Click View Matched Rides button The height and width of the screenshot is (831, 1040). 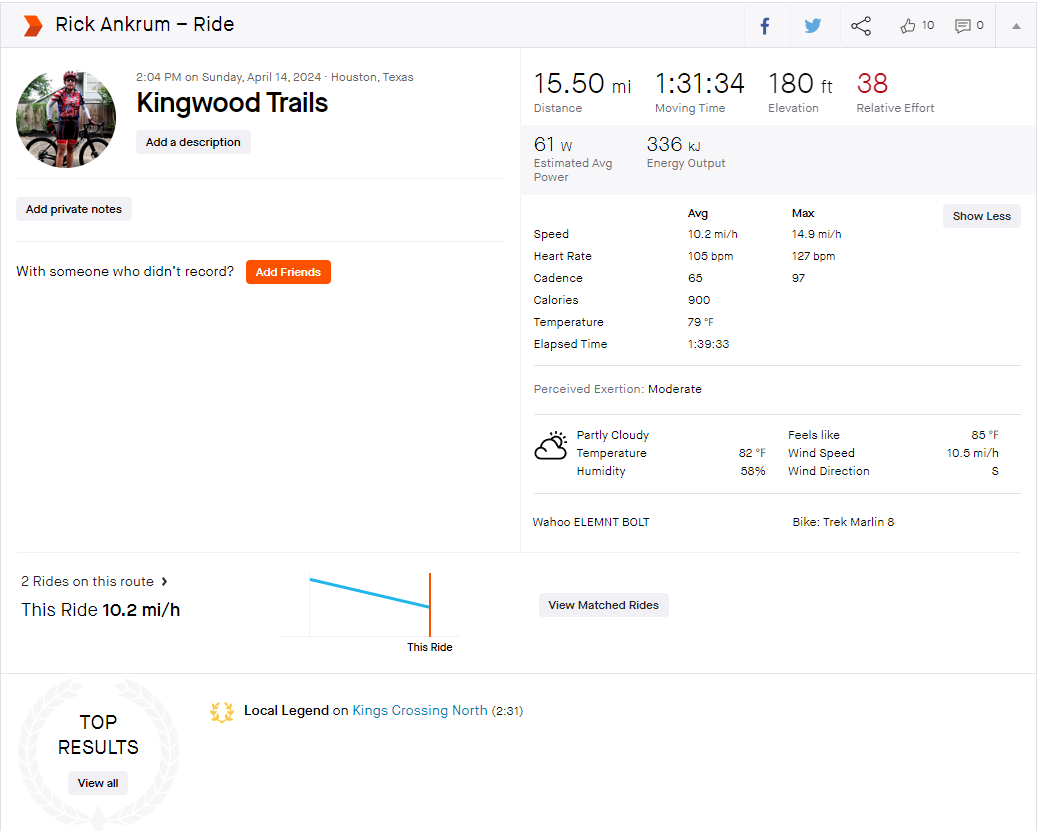[x=603, y=605]
